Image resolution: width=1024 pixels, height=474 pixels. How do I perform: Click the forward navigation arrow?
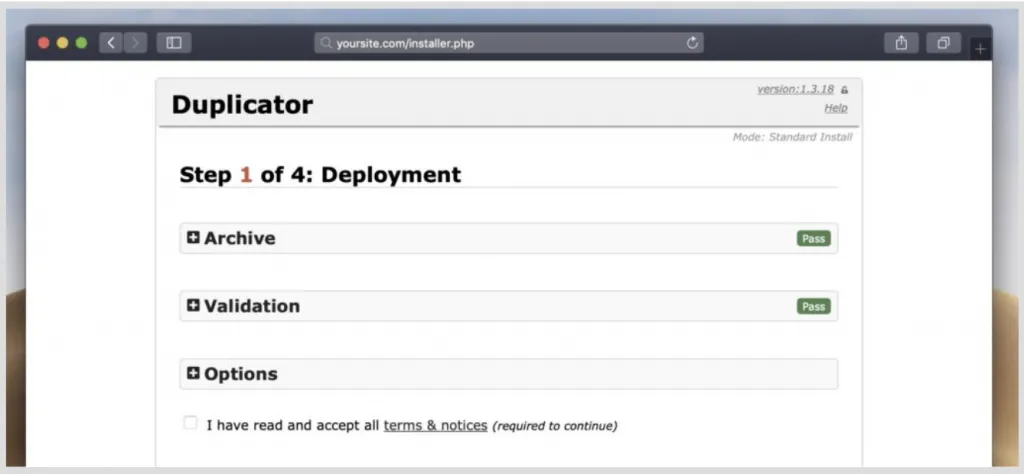pyautogui.click(x=135, y=43)
